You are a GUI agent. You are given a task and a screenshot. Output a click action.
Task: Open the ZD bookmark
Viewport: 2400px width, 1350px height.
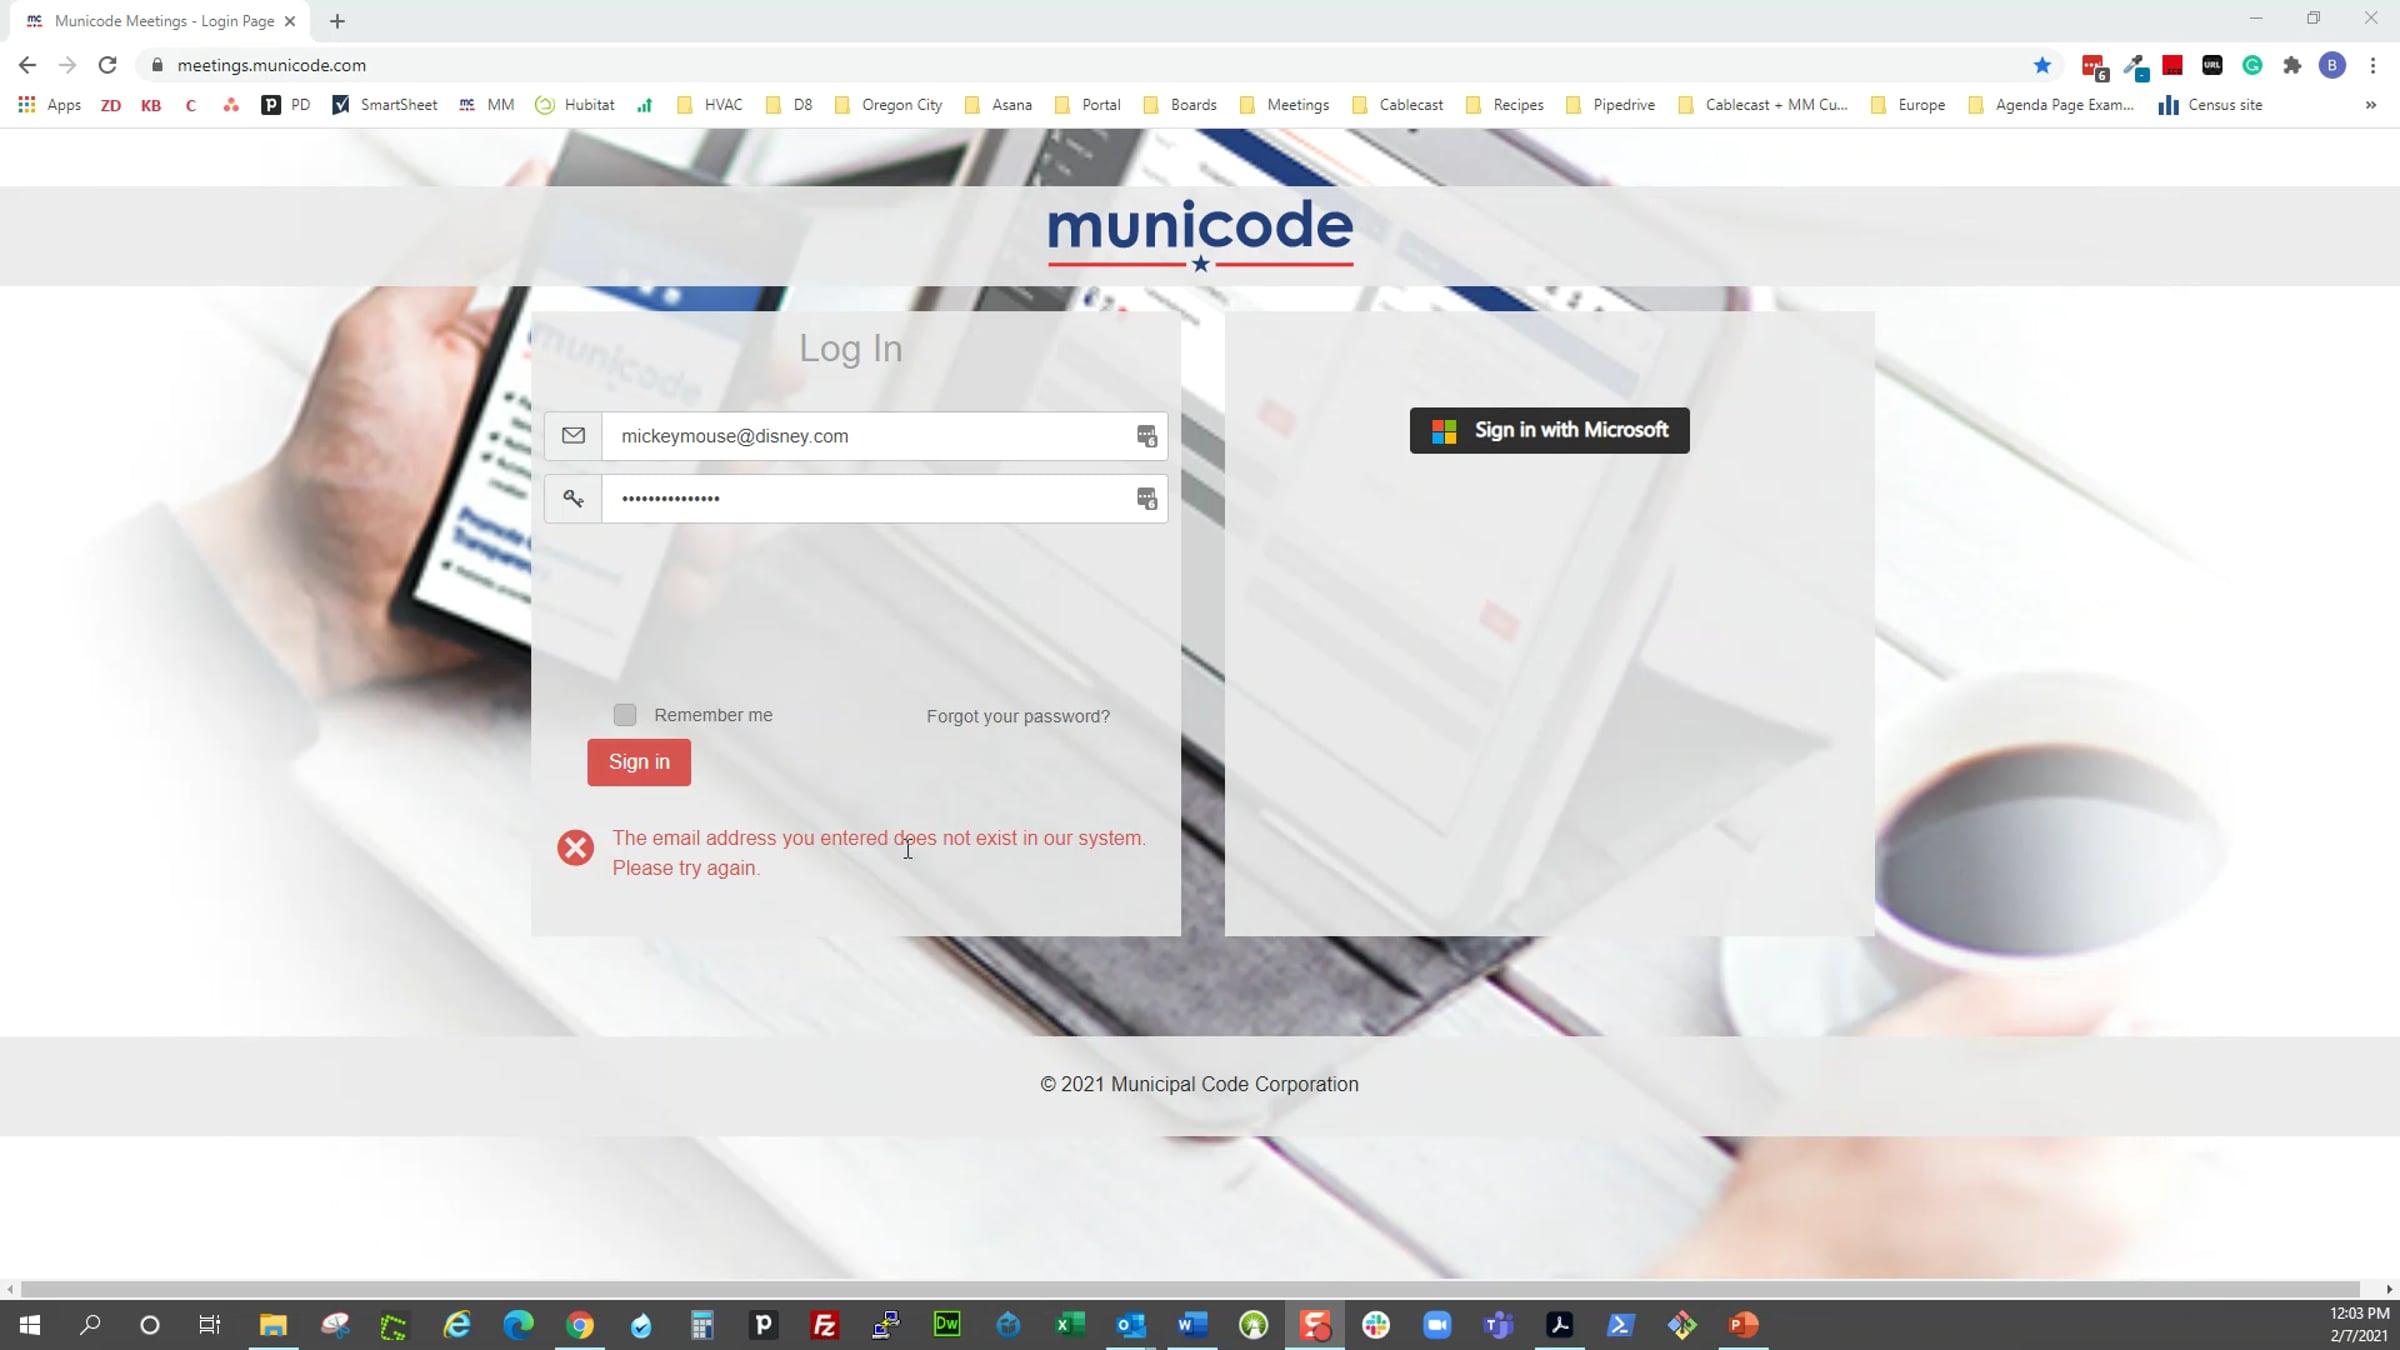111,105
